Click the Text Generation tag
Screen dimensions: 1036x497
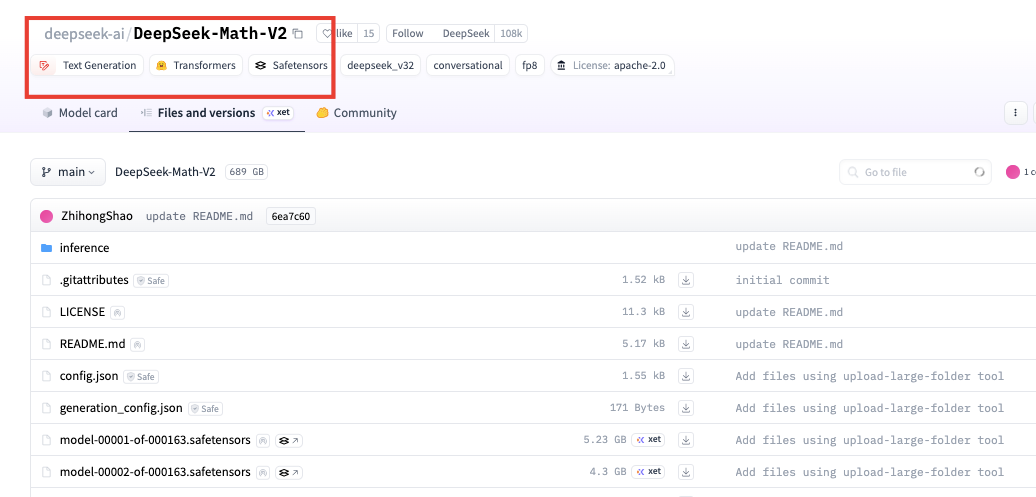point(87,66)
